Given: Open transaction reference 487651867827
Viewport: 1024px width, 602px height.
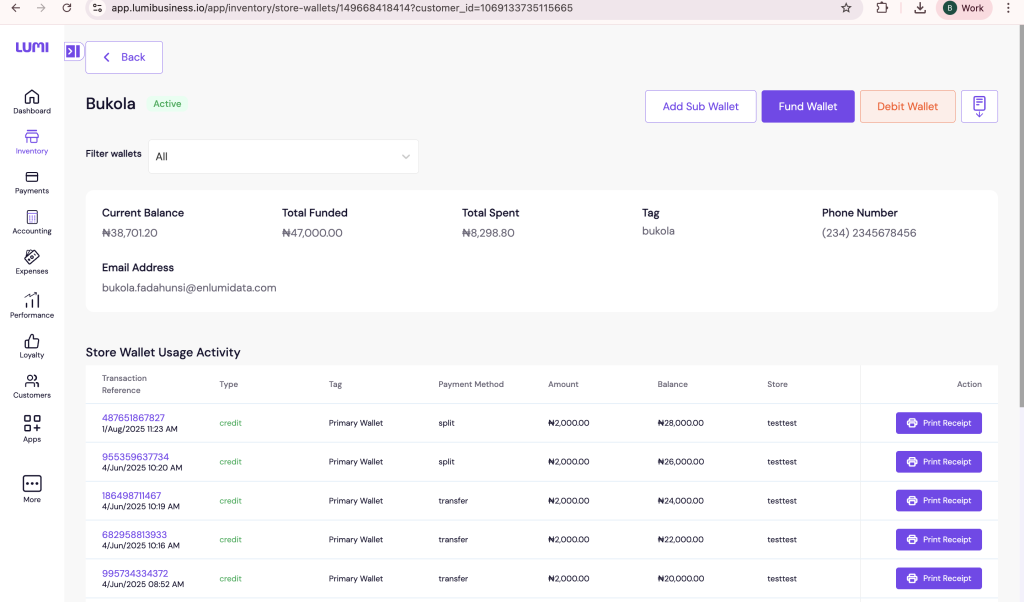Looking at the screenshot, I should 133,418.
